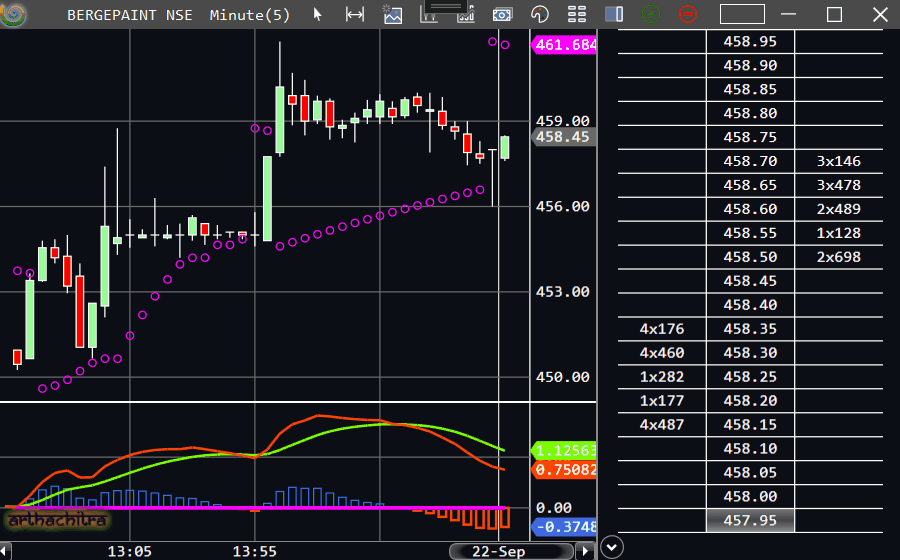
Task: Click the red minus zoom-out icon
Action: (x=688, y=14)
